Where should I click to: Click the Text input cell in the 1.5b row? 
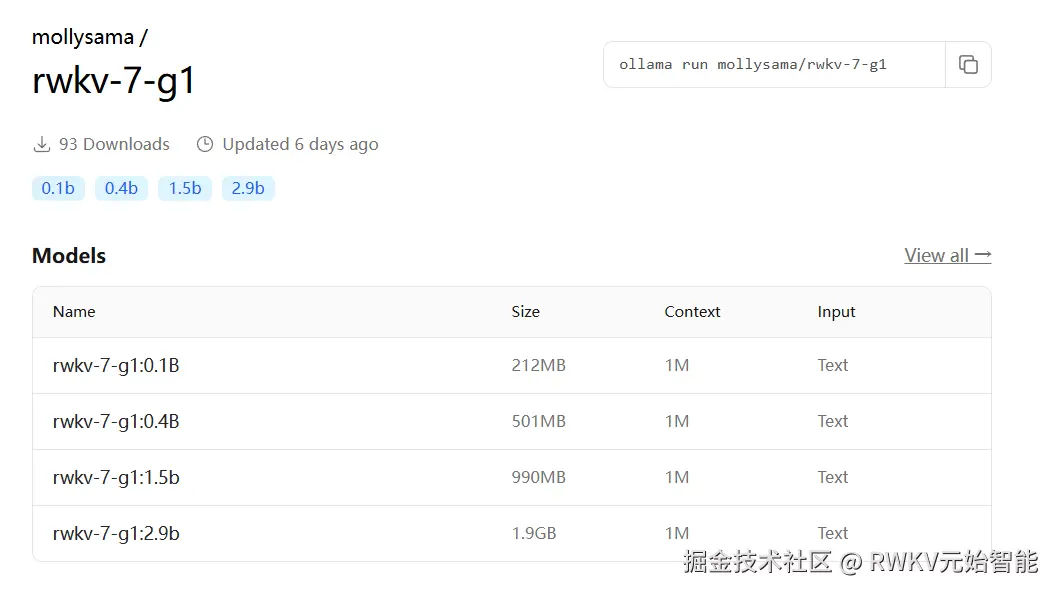point(833,477)
